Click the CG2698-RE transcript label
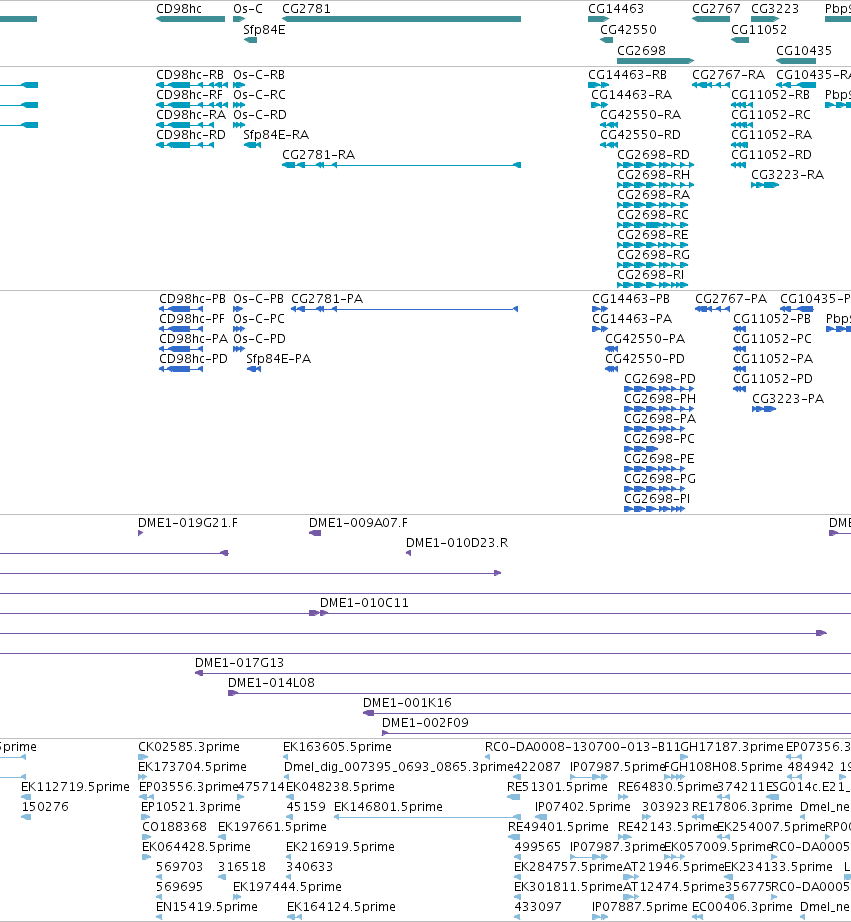The height and width of the screenshot is (922, 851). click(652, 235)
